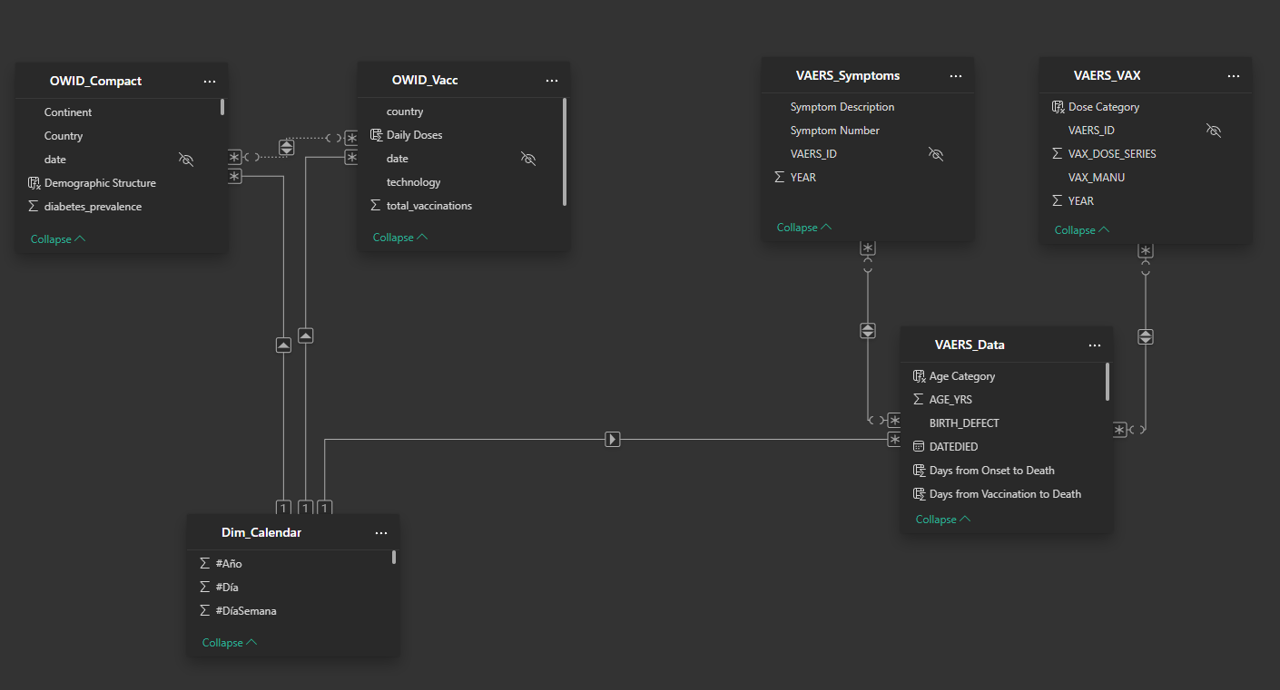1280x690 pixels.
Task: Select the Age Category calculated column icon
Action: click(x=919, y=376)
